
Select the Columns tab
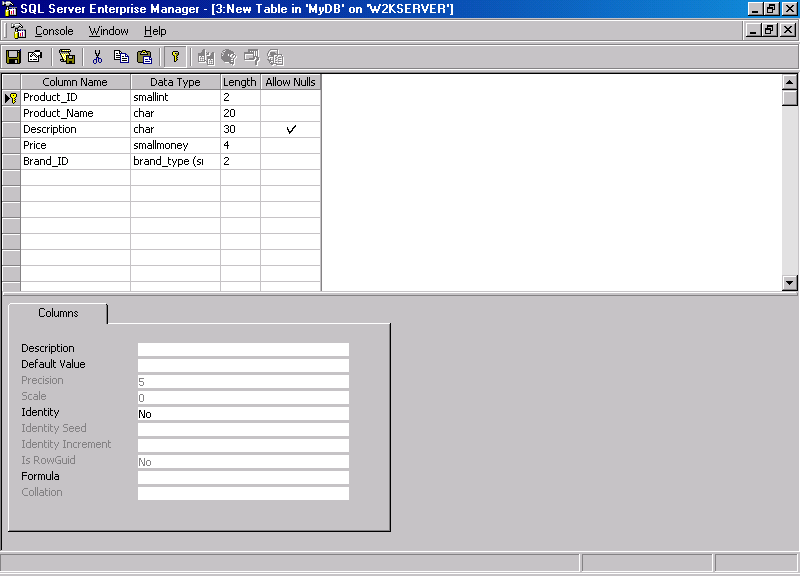point(58,313)
